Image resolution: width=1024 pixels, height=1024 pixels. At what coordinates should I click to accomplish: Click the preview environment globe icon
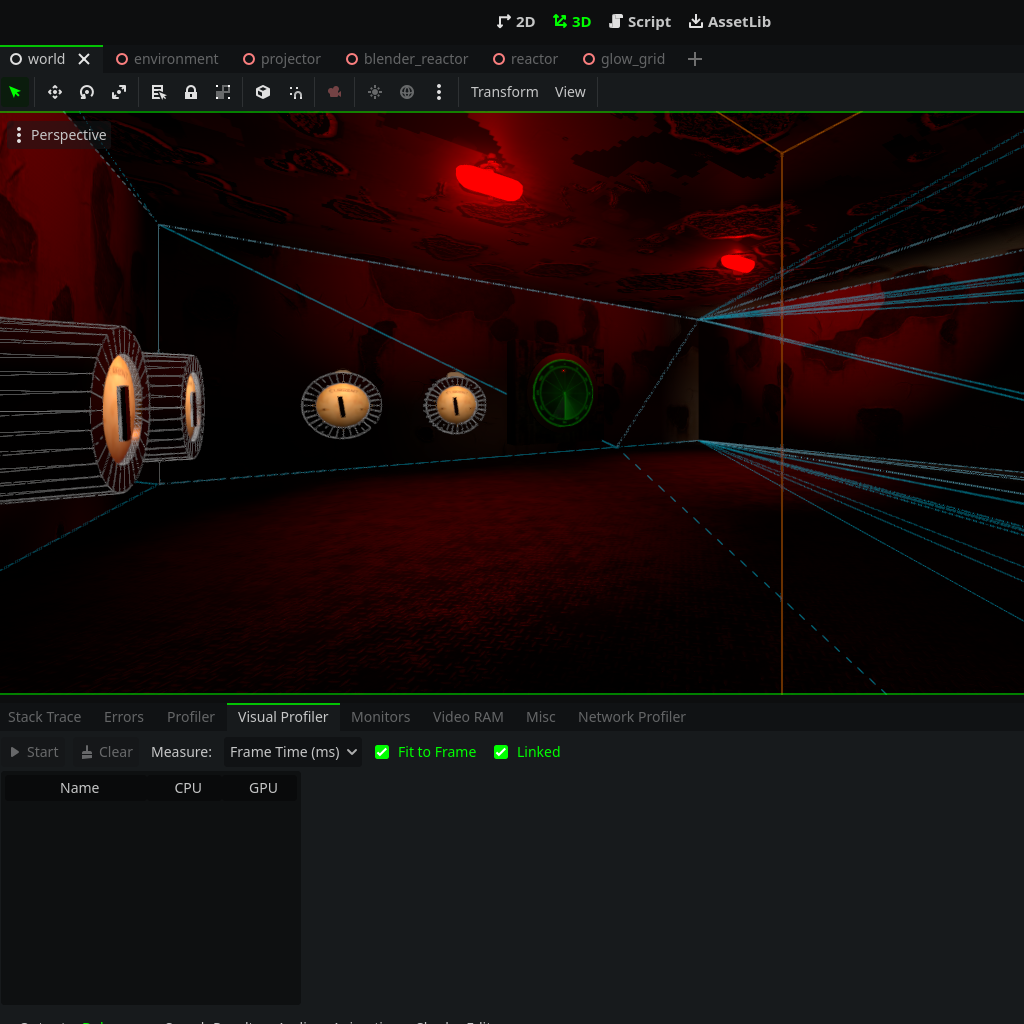[407, 92]
